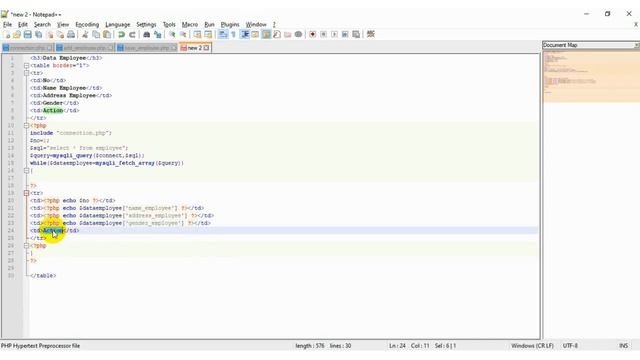640x360 pixels.
Task: Toggle Show All Characters pilcrow icon
Action: coord(233,35)
